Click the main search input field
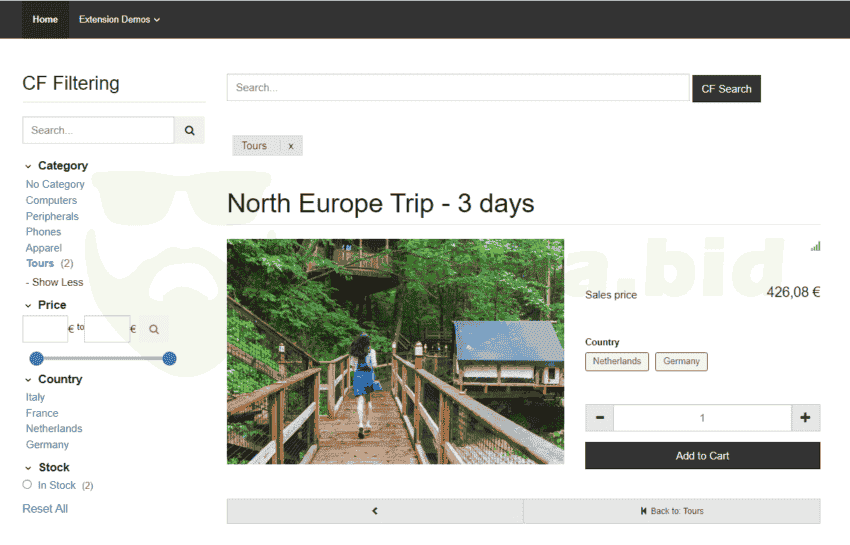The width and height of the screenshot is (850, 545). click(x=458, y=88)
